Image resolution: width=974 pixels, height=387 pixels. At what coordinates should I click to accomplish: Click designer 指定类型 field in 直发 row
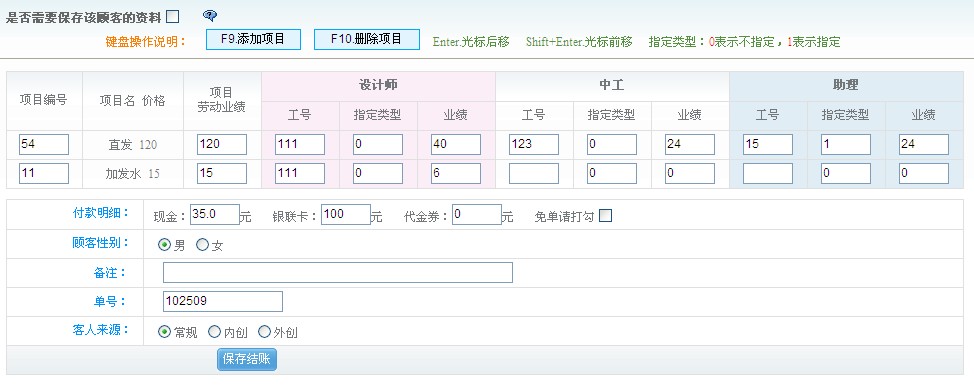click(378, 145)
